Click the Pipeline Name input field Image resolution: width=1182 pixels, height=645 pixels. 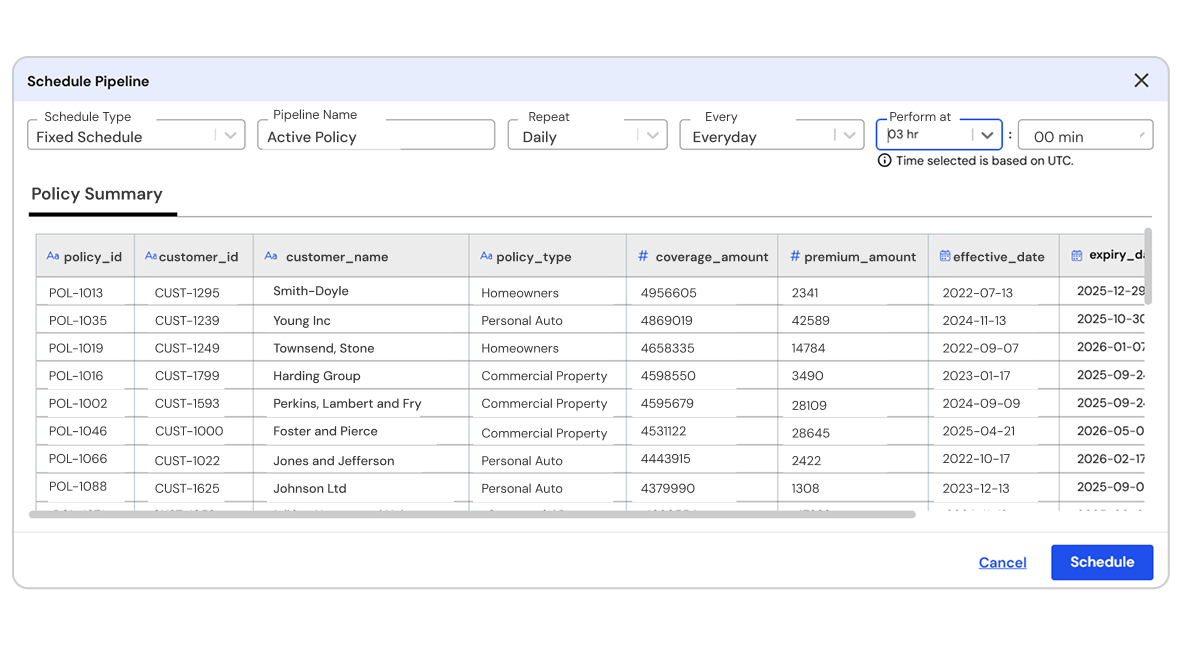point(376,136)
